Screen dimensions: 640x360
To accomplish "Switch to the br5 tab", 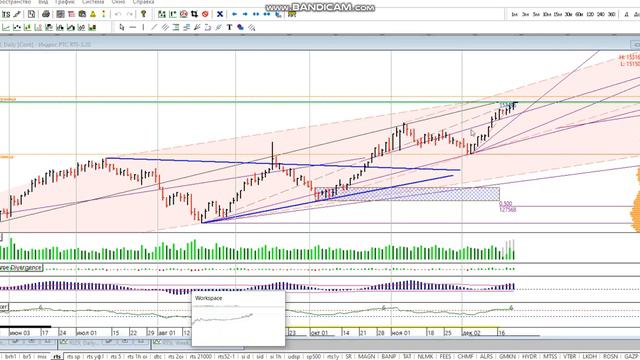I will 27,356.
